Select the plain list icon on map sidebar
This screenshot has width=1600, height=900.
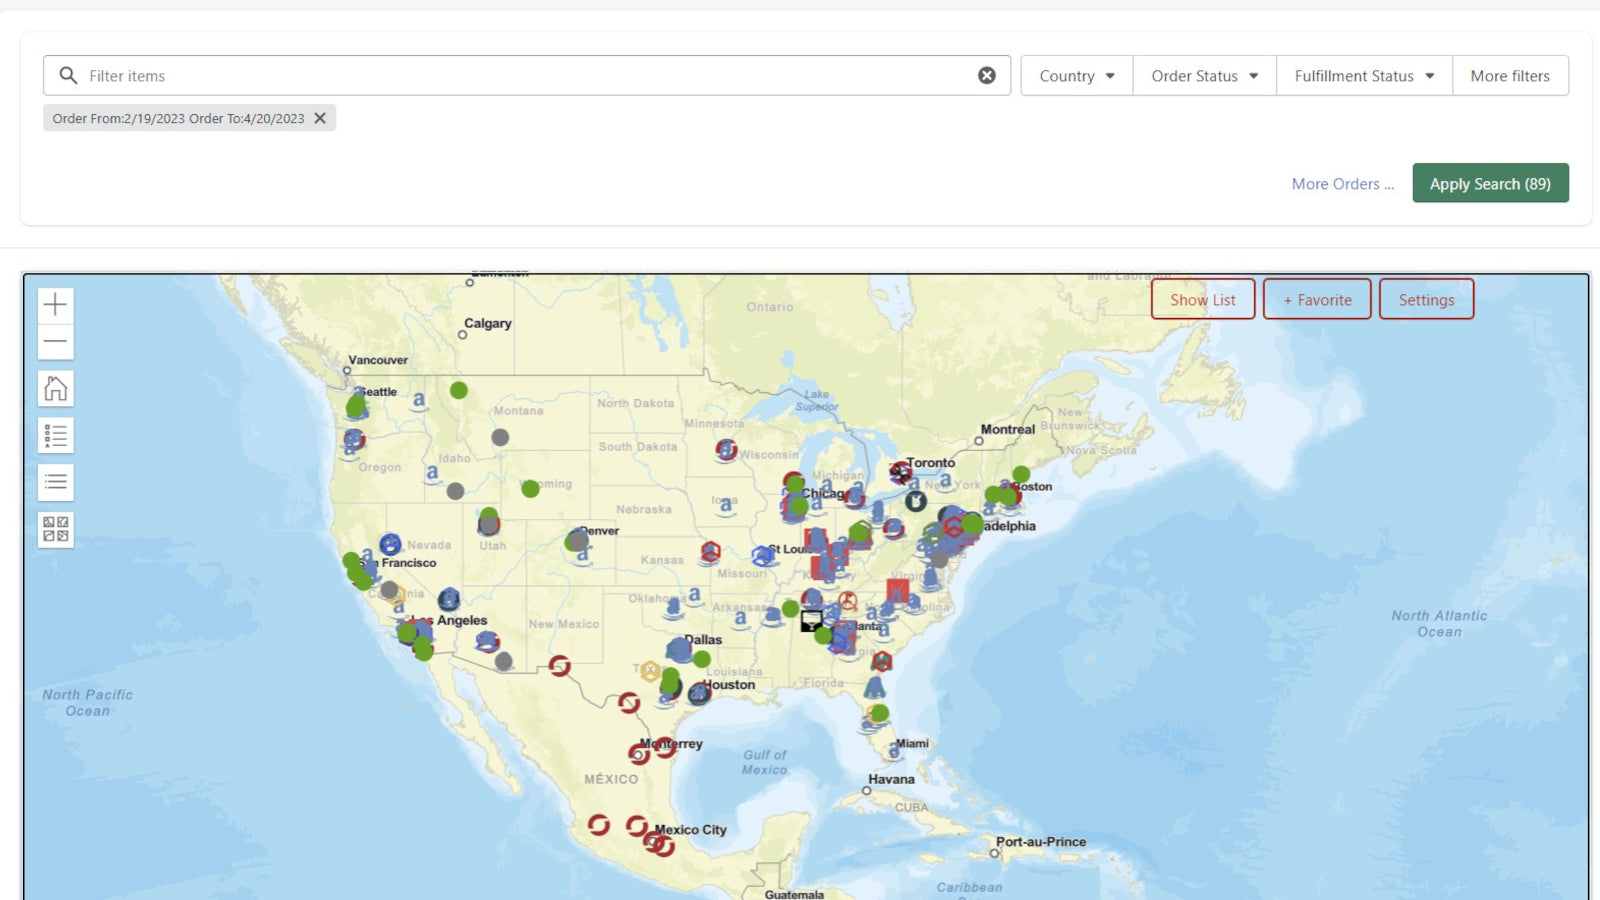pyautogui.click(x=55, y=482)
